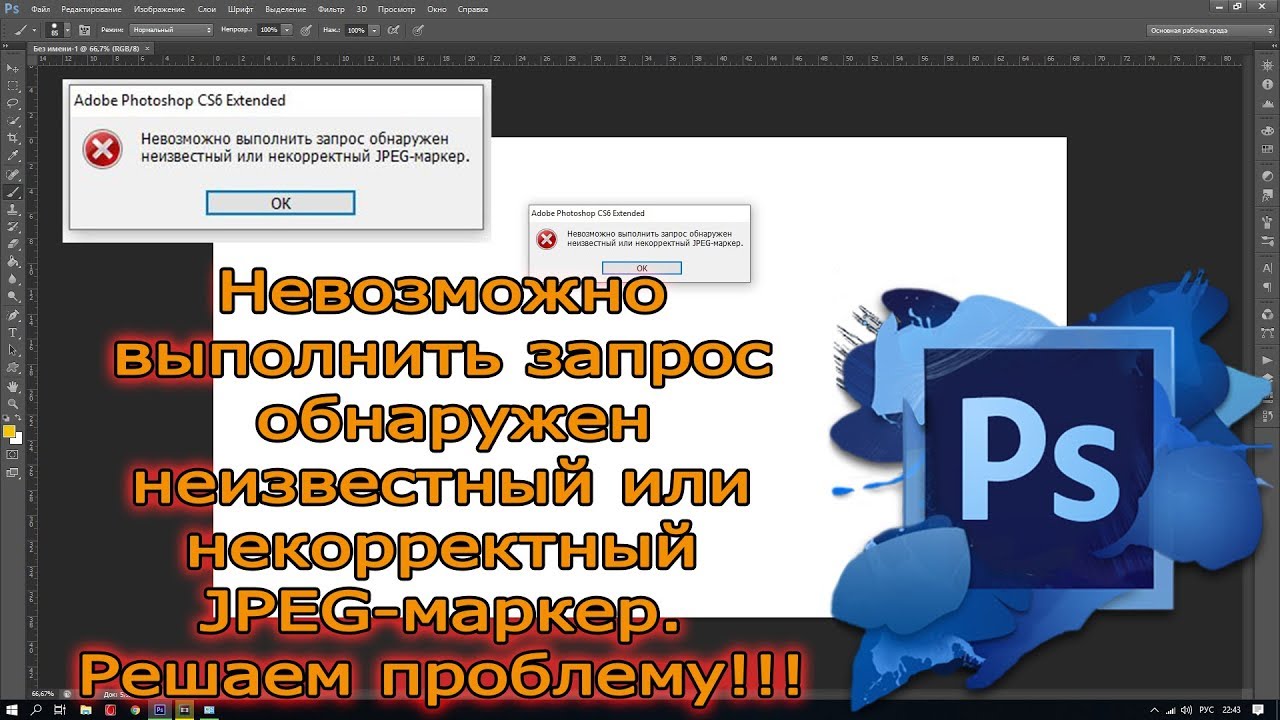Viewport: 1280px width, 720px height.
Task: Open the Файл menu
Action: coord(40,8)
